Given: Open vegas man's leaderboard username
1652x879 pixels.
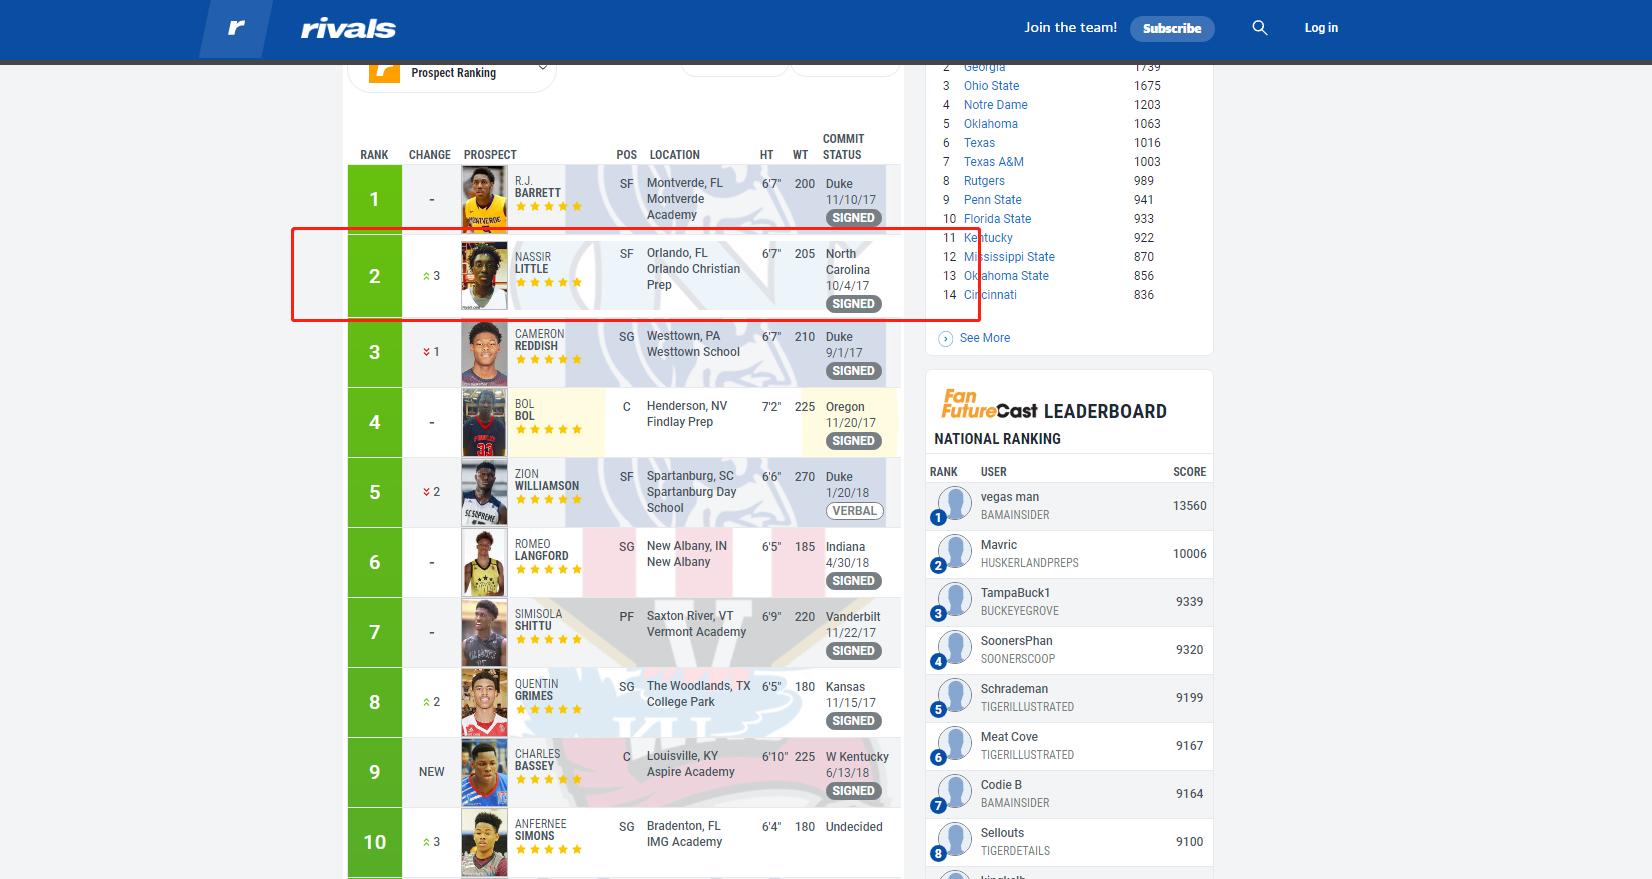Looking at the screenshot, I should 1010,497.
